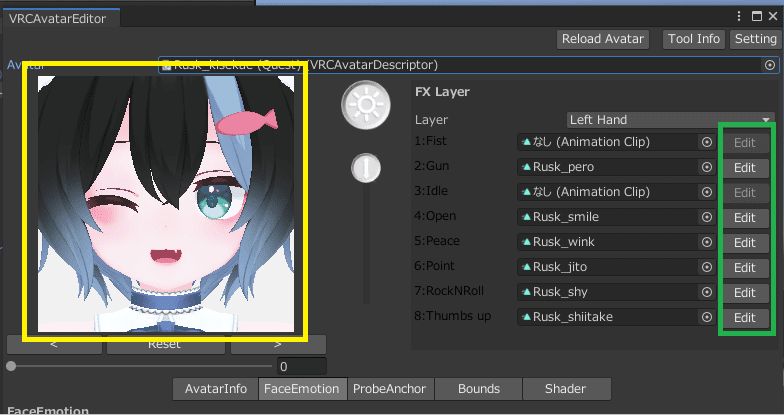The width and height of the screenshot is (784, 415).
Task: Toggle the sun light button in preview
Action: click(x=366, y=104)
